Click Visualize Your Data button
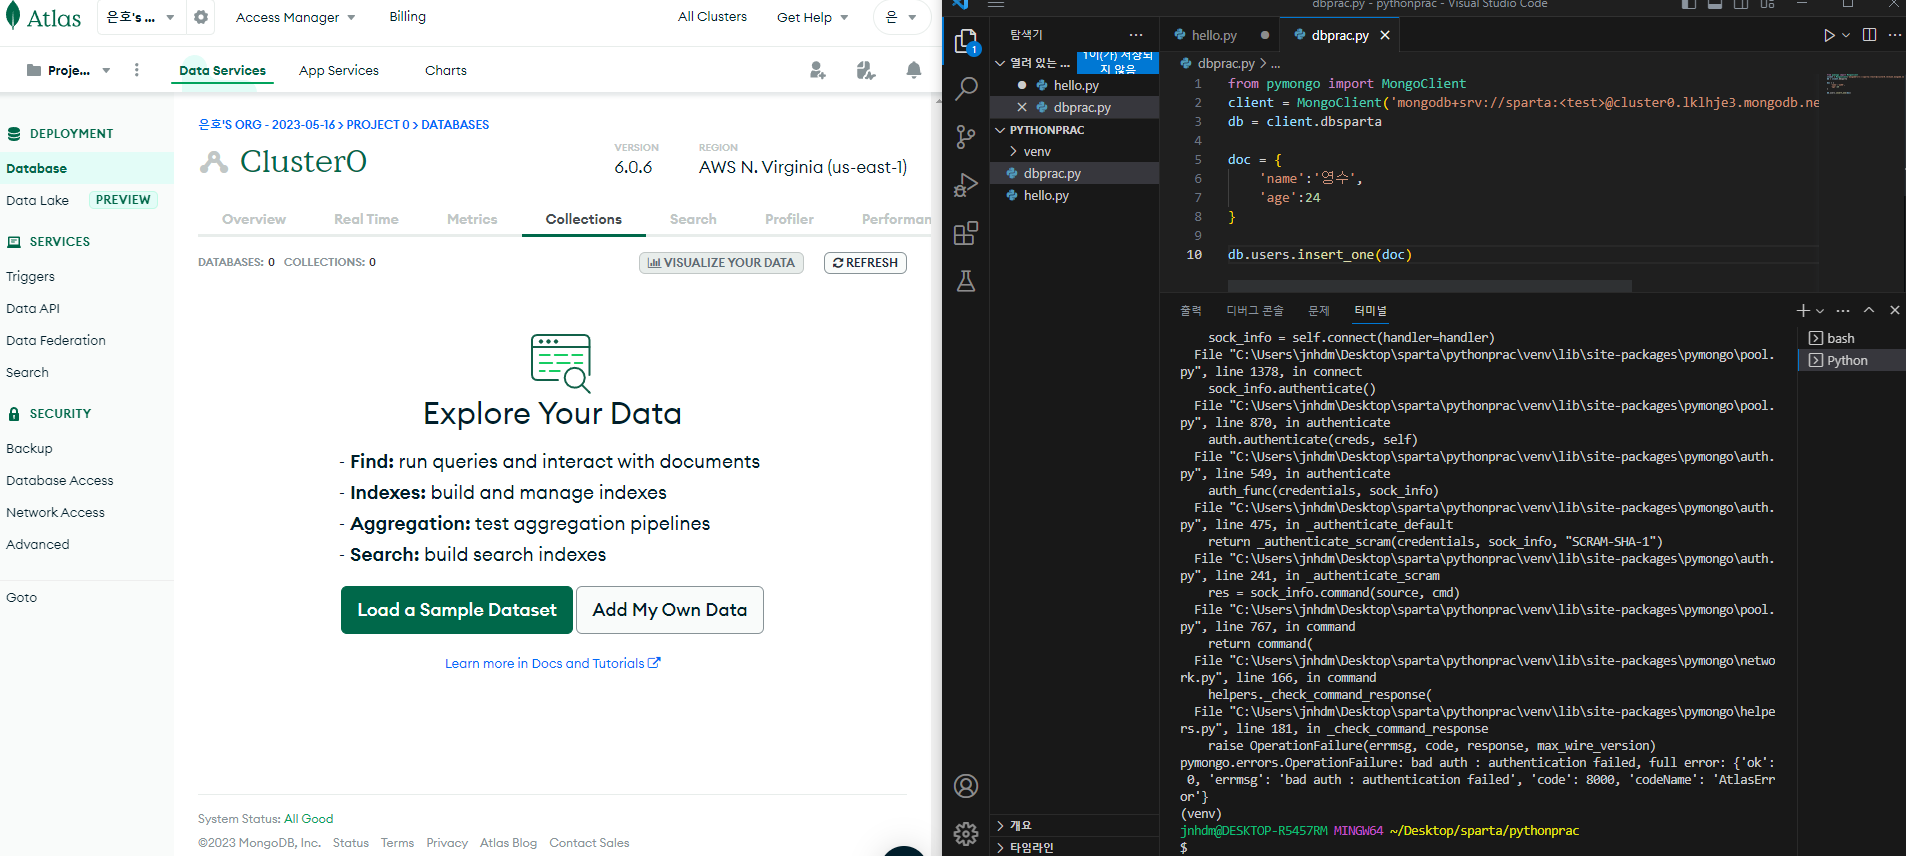 click(x=721, y=263)
